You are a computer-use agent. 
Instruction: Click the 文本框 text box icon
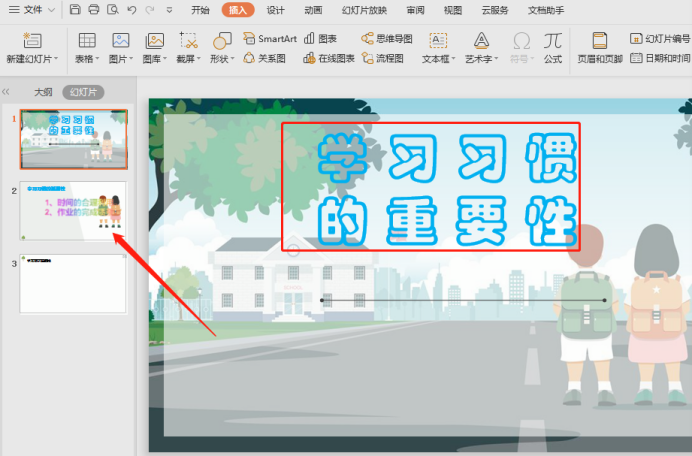pyautogui.click(x=438, y=41)
